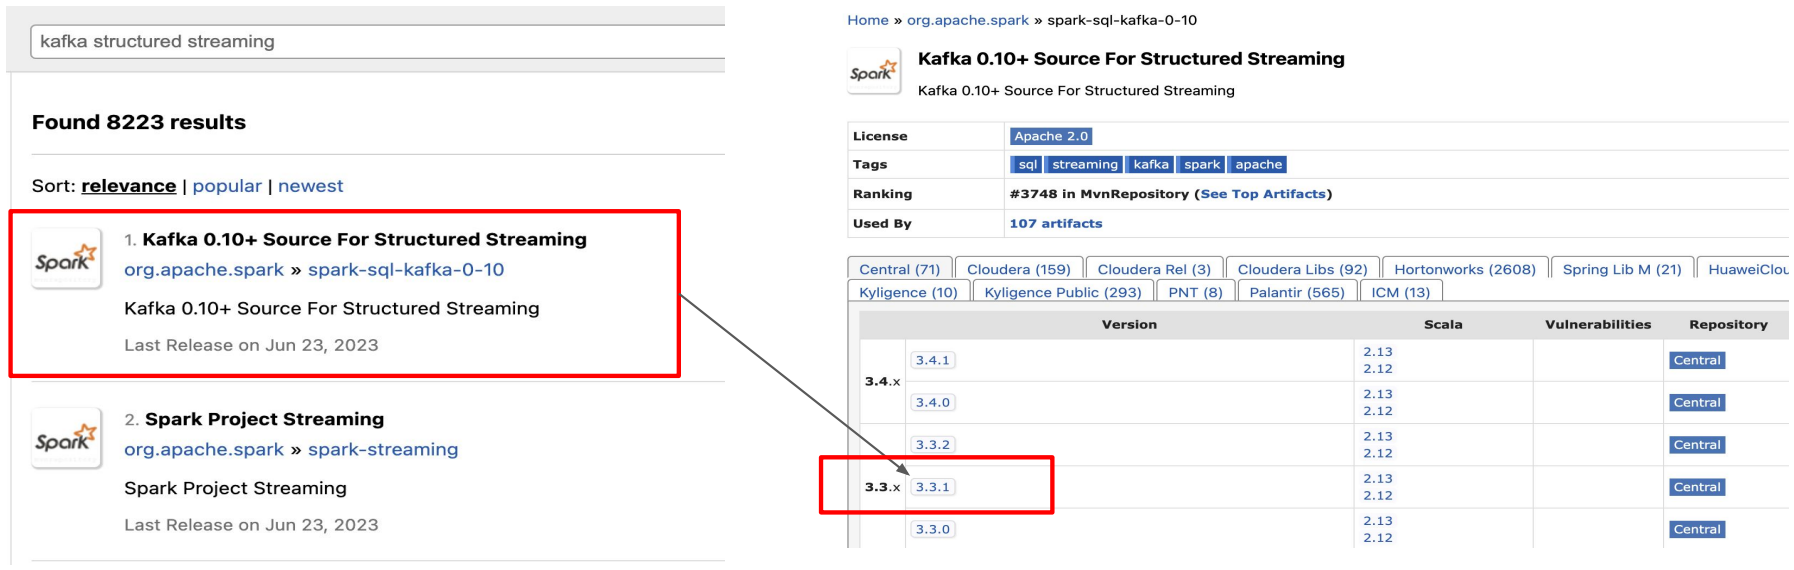Click Scala 2.12 for version 3.4.0
The image size is (1794, 570).
tap(1378, 411)
